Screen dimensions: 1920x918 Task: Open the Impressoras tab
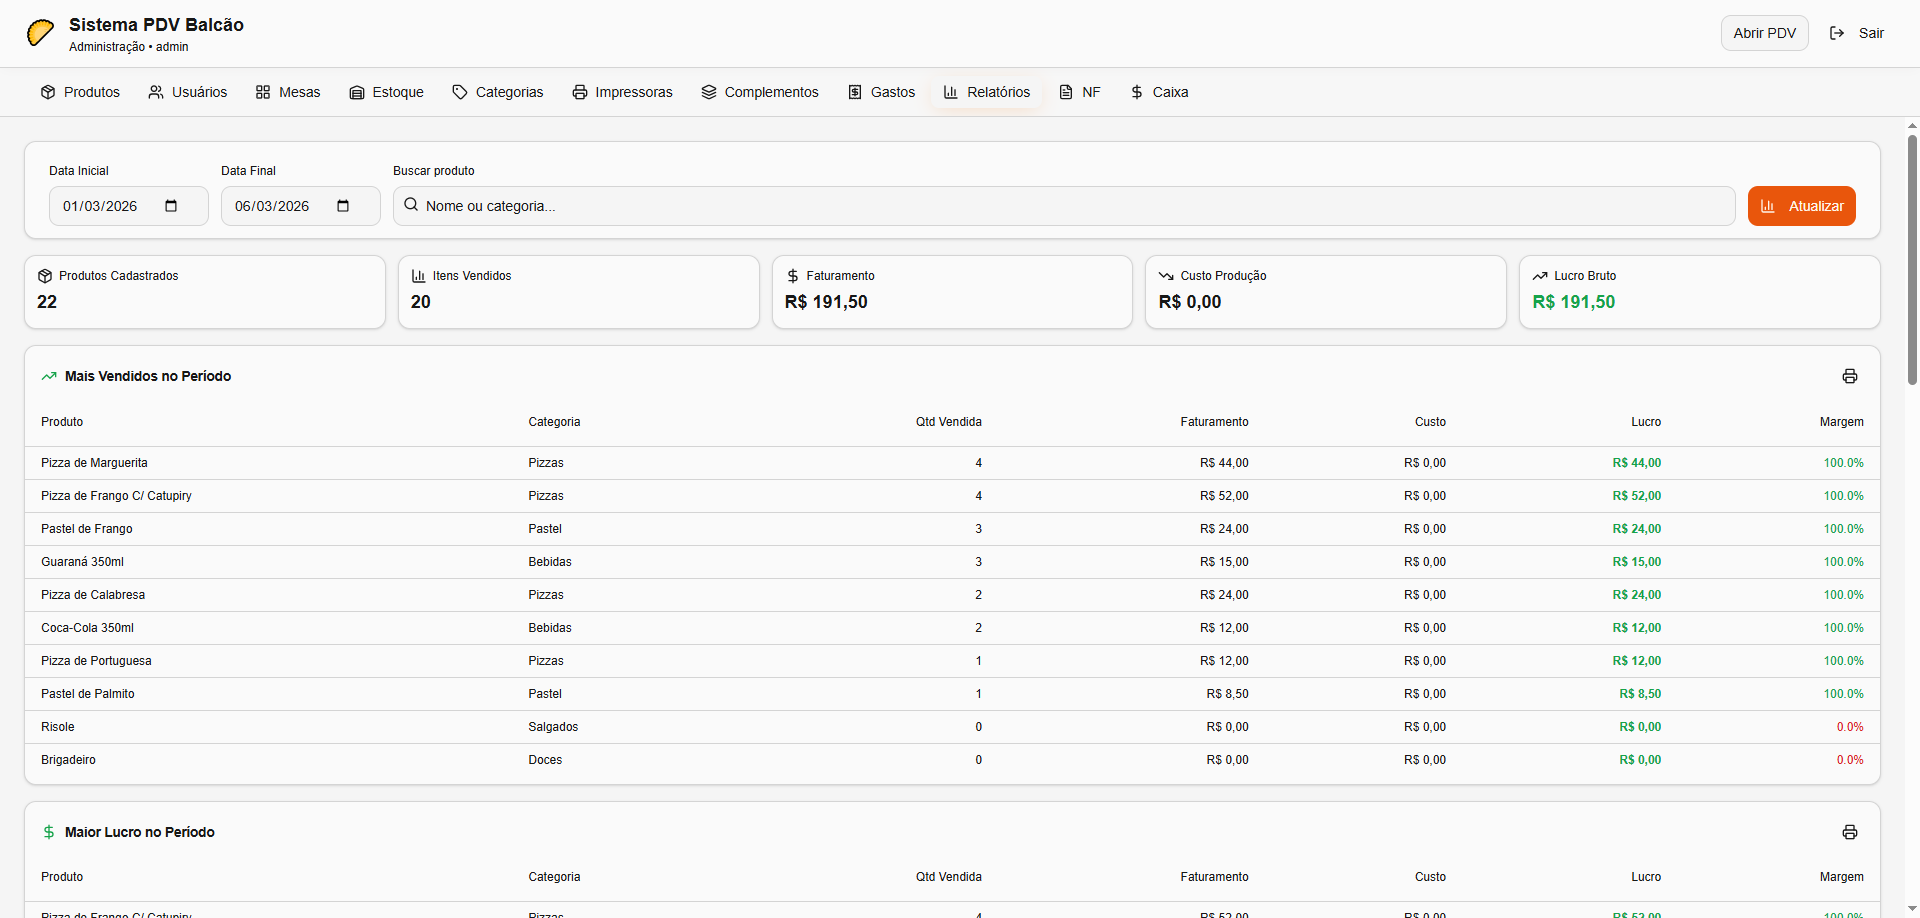[x=622, y=92]
